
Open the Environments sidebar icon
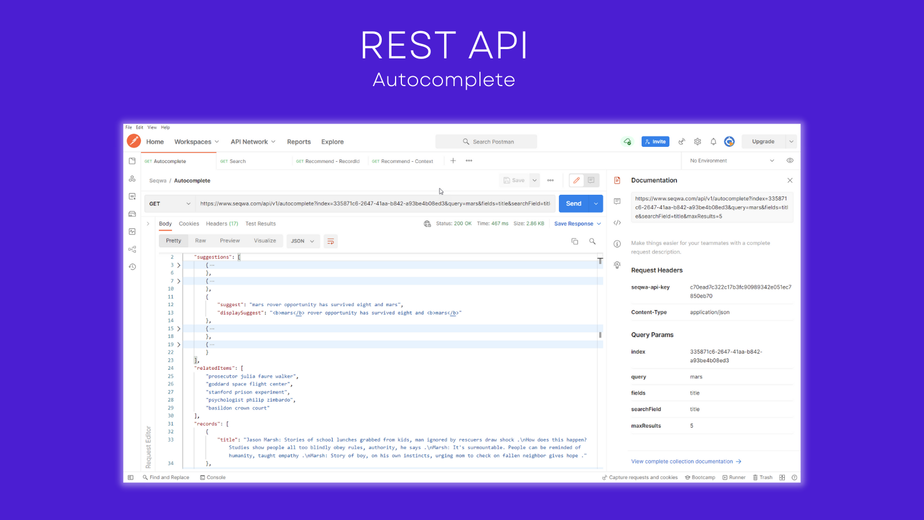[x=132, y=196]
